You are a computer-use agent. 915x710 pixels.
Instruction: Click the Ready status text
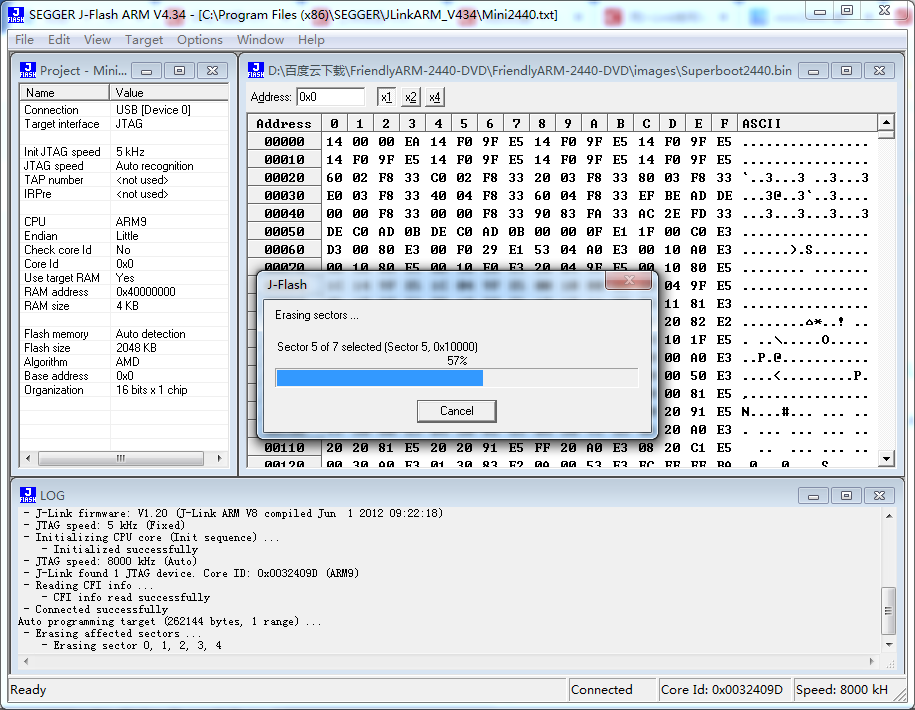click(28, 690)
